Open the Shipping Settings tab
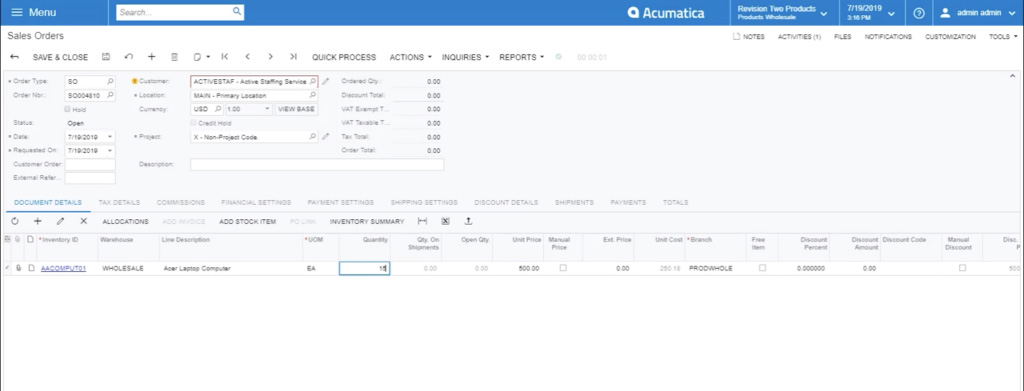 point(424,203)
